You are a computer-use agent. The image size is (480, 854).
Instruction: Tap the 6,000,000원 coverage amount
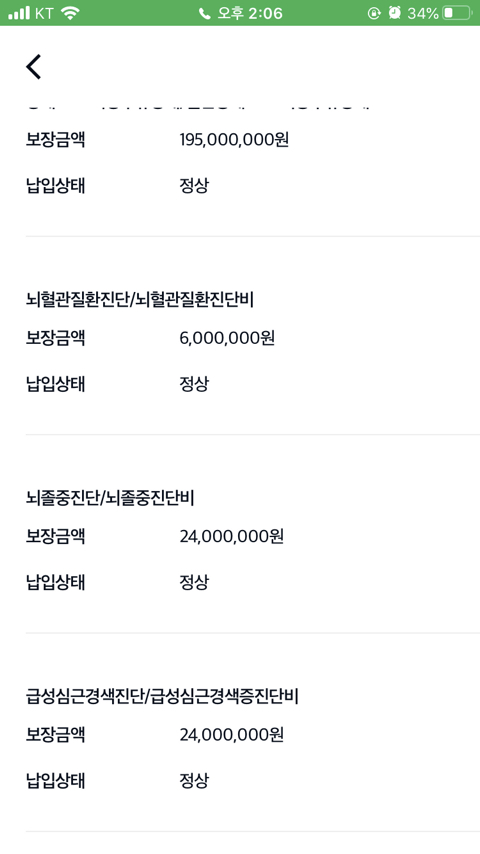pos(227,338)
